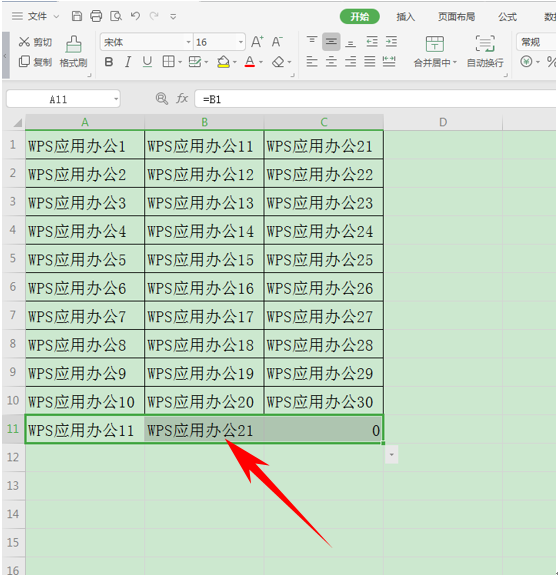Screen dimensions: 558x578
Task: Apply yellow fill color
Action: (x=223, y=62)
